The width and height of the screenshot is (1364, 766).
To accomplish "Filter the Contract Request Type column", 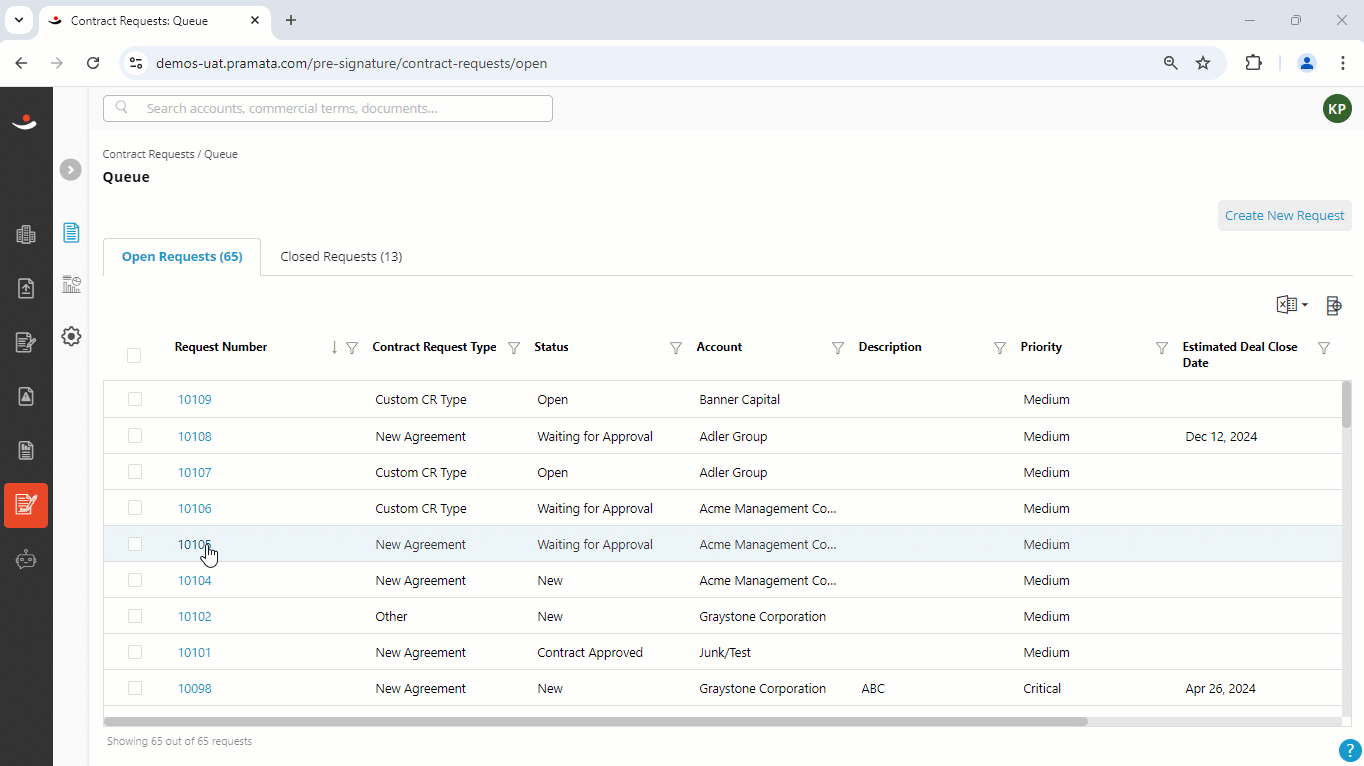I will (x=514, y=348).
